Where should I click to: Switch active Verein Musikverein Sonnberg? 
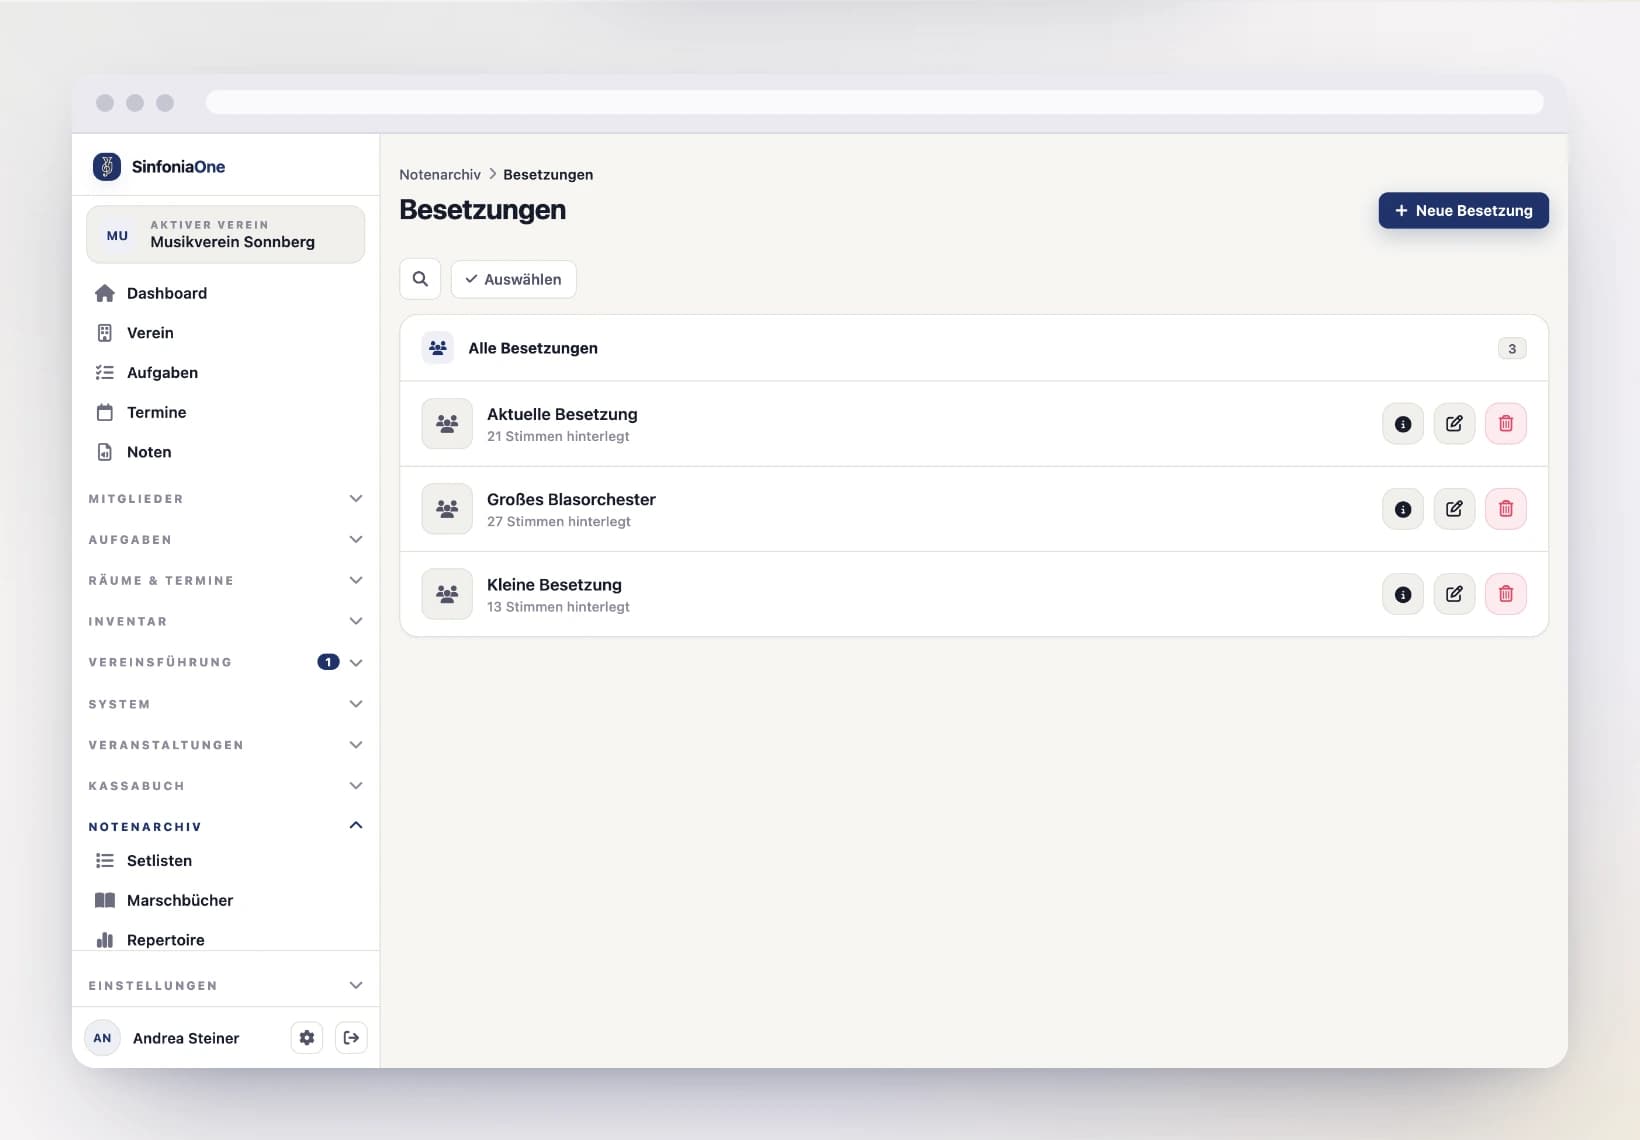(226, 235)
